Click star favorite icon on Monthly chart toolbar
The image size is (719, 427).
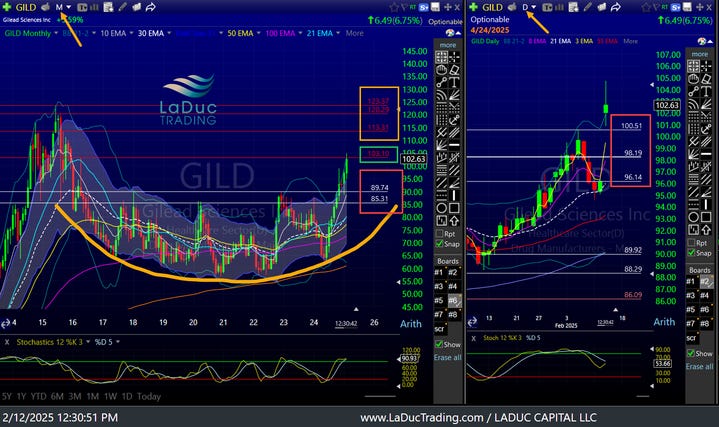(393, 7)
